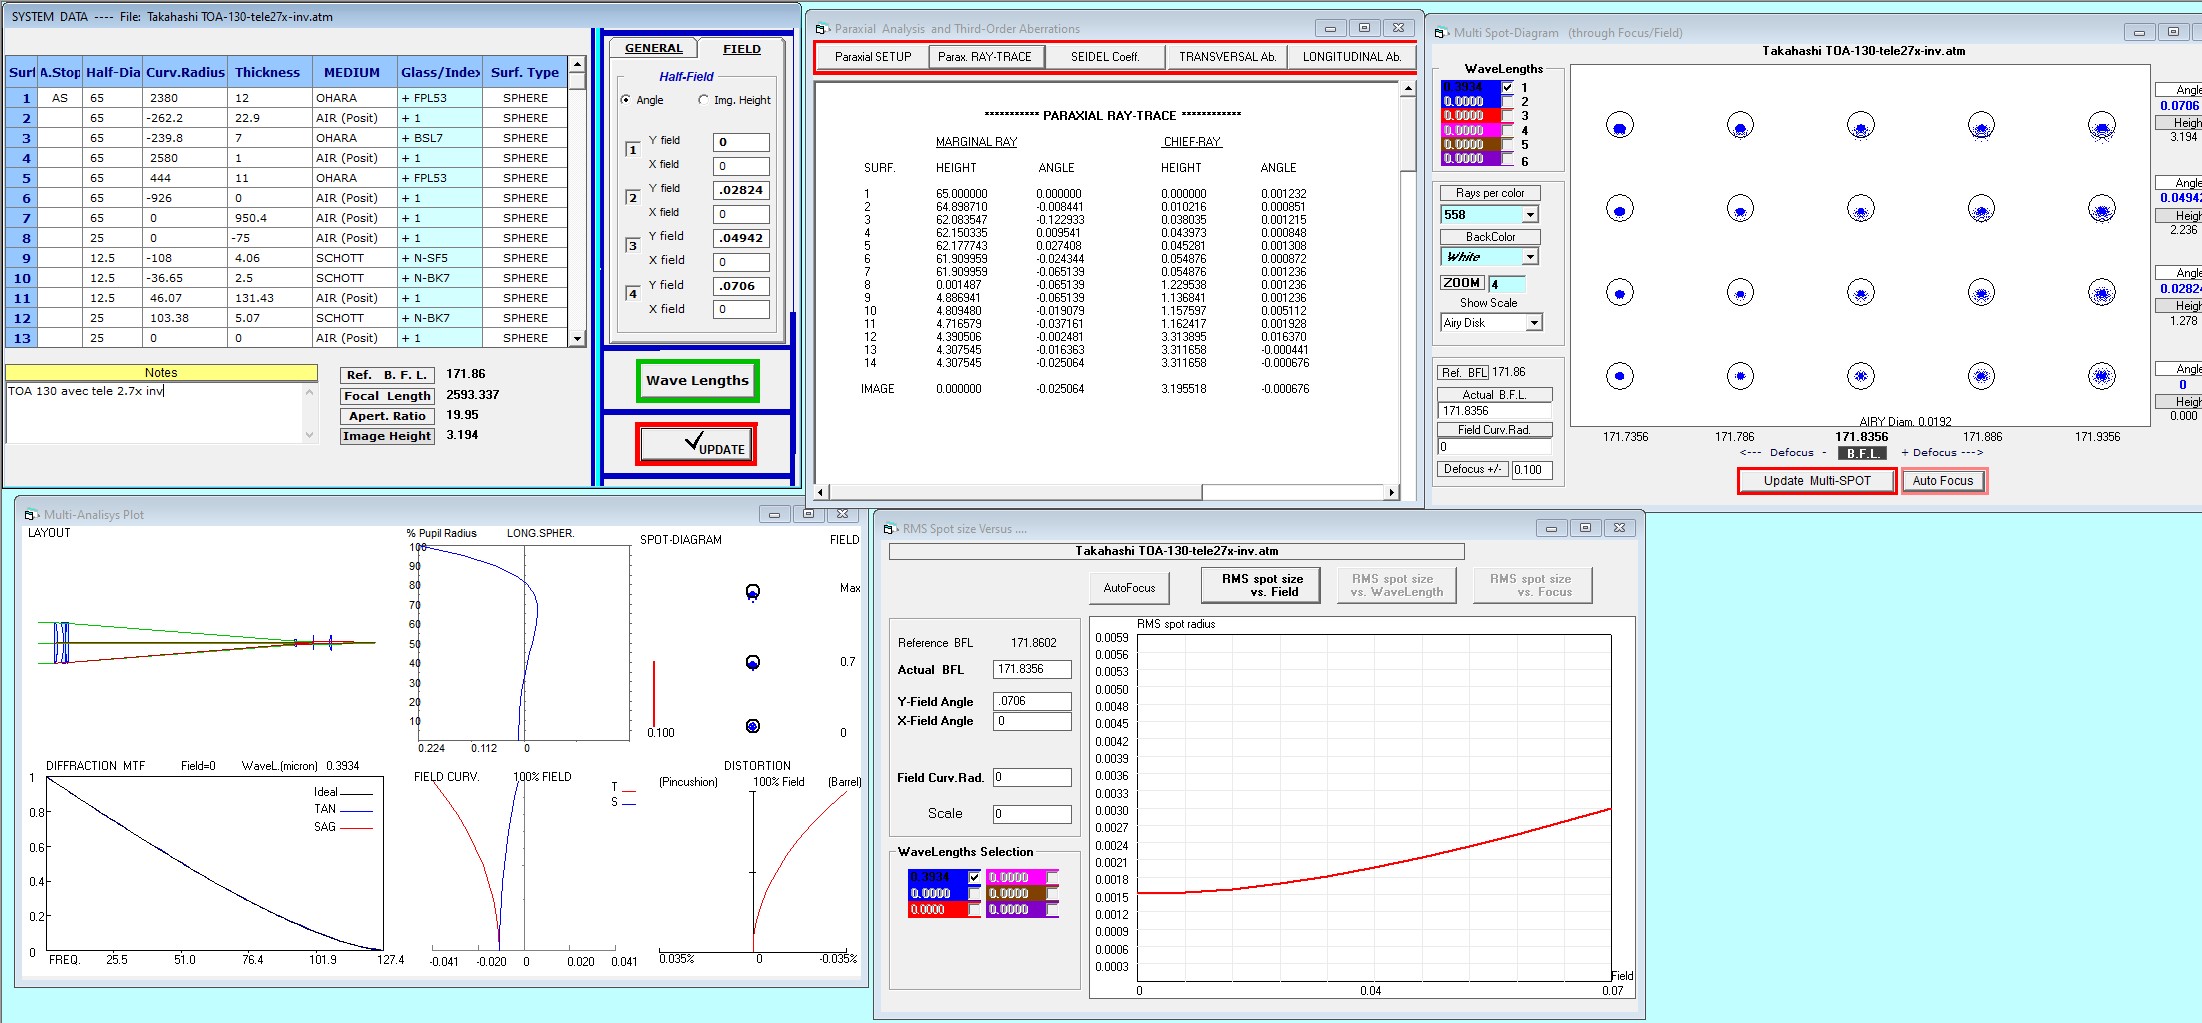Select the Img. Height radio button
Screen dimensions: 2202x1023
tap(703, 100)
